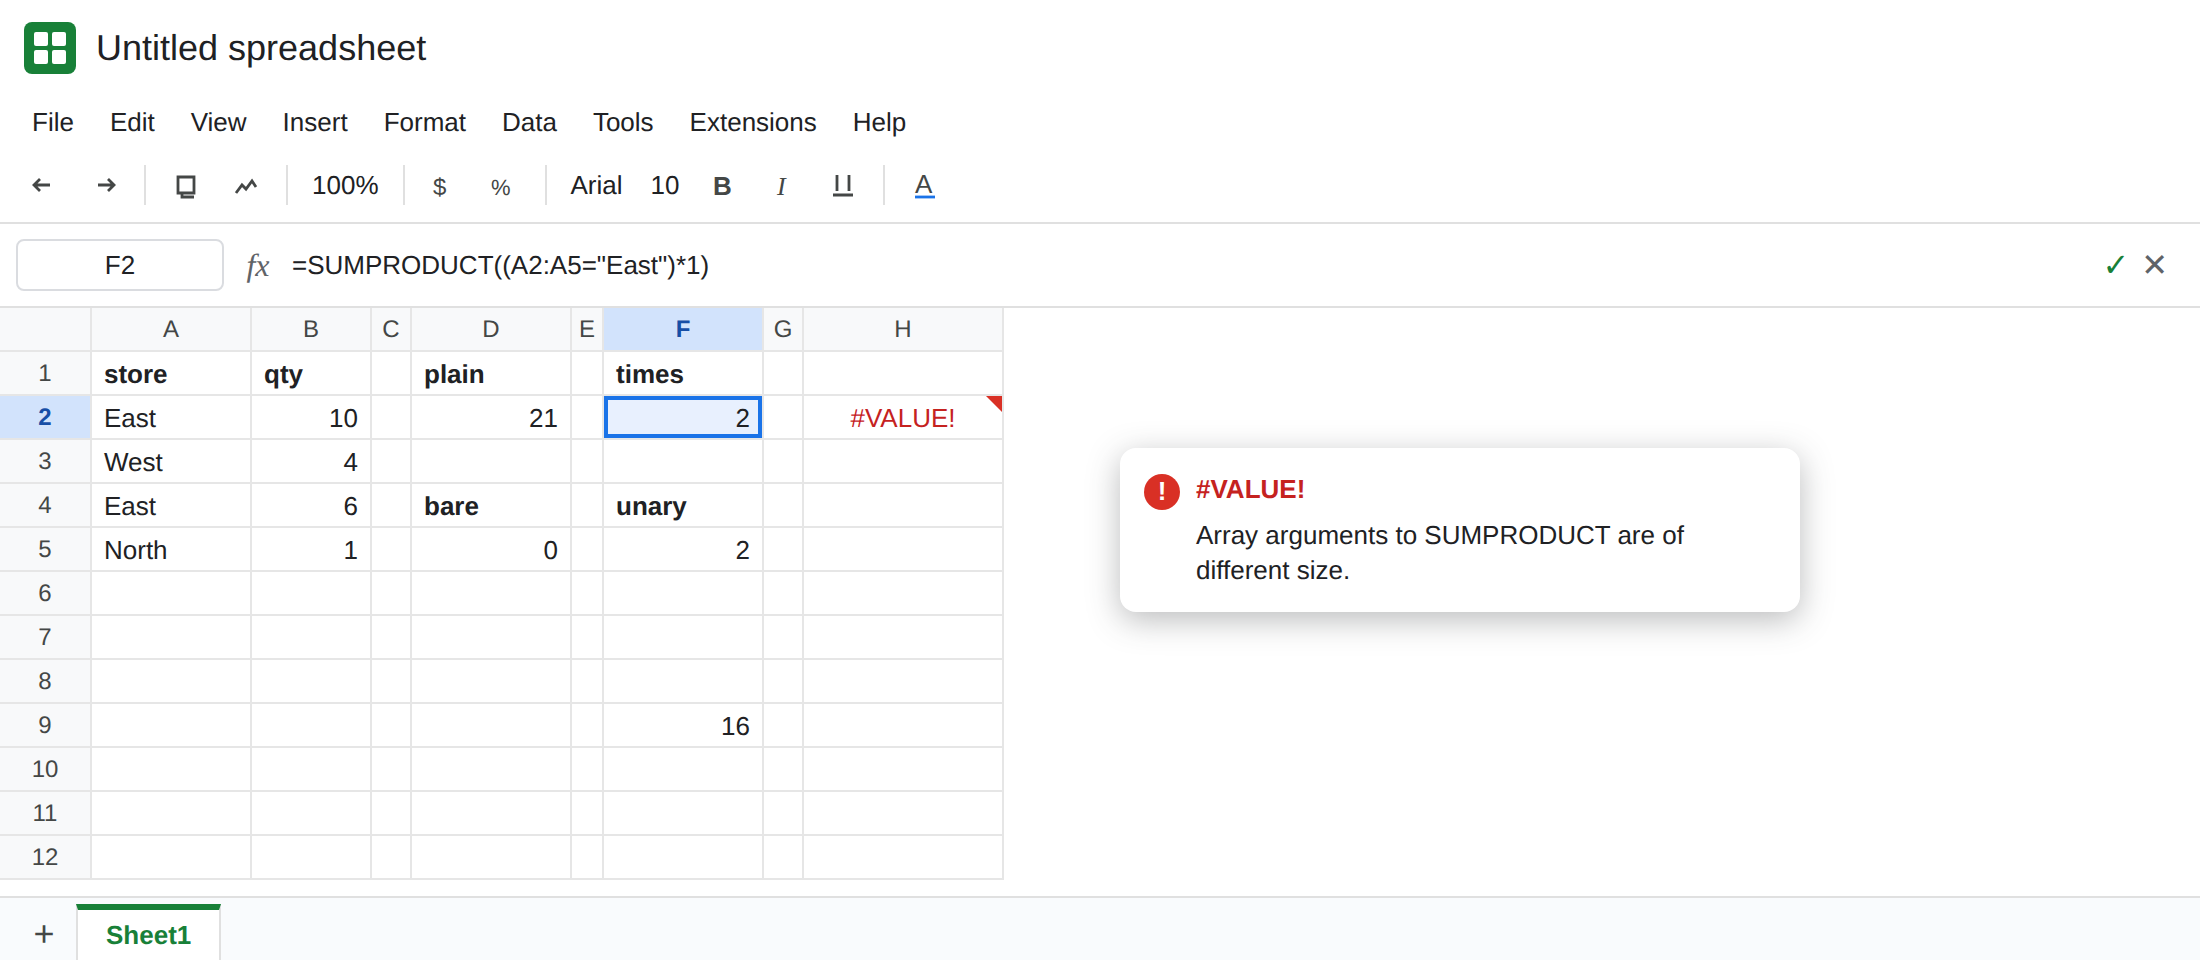Toggle bold formatting

pos(722,186)
